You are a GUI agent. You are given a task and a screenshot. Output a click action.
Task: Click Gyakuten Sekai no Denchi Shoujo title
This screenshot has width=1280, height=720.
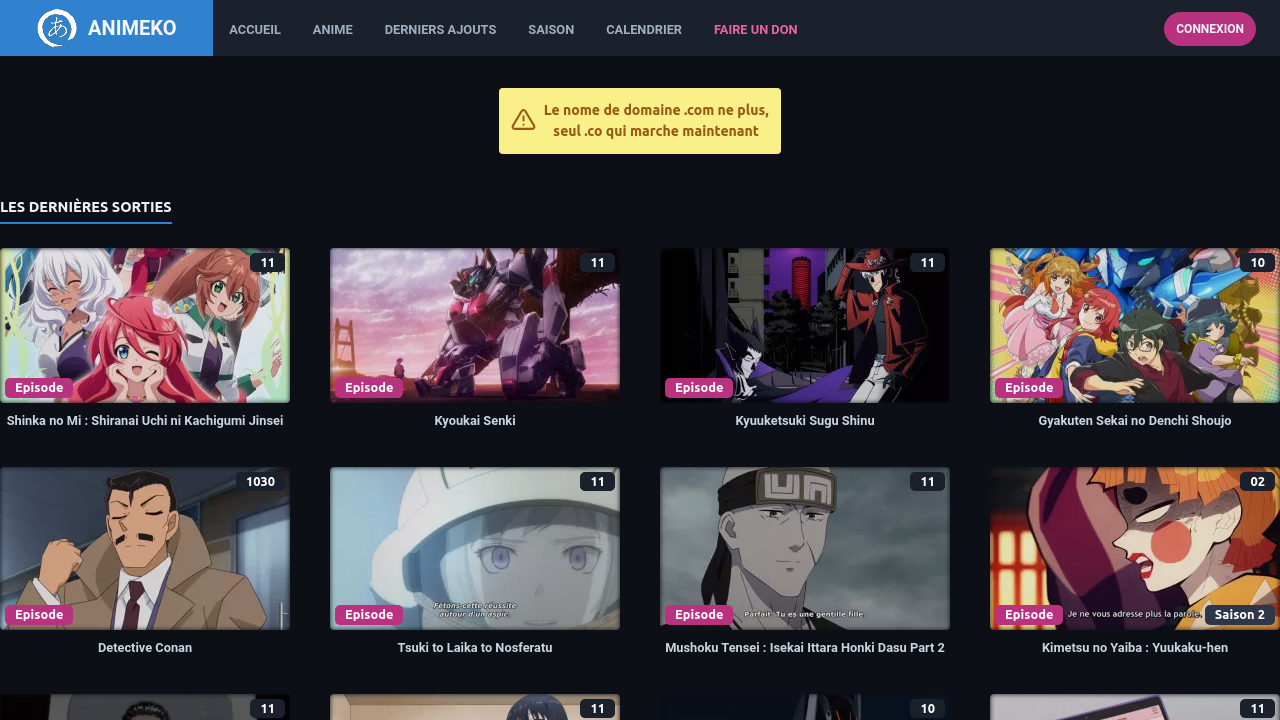click(1135, 421)
